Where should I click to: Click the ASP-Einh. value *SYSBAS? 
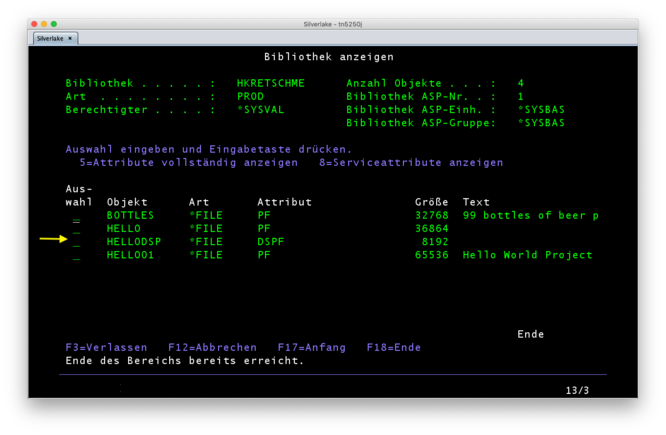click(x=541, y=110)
